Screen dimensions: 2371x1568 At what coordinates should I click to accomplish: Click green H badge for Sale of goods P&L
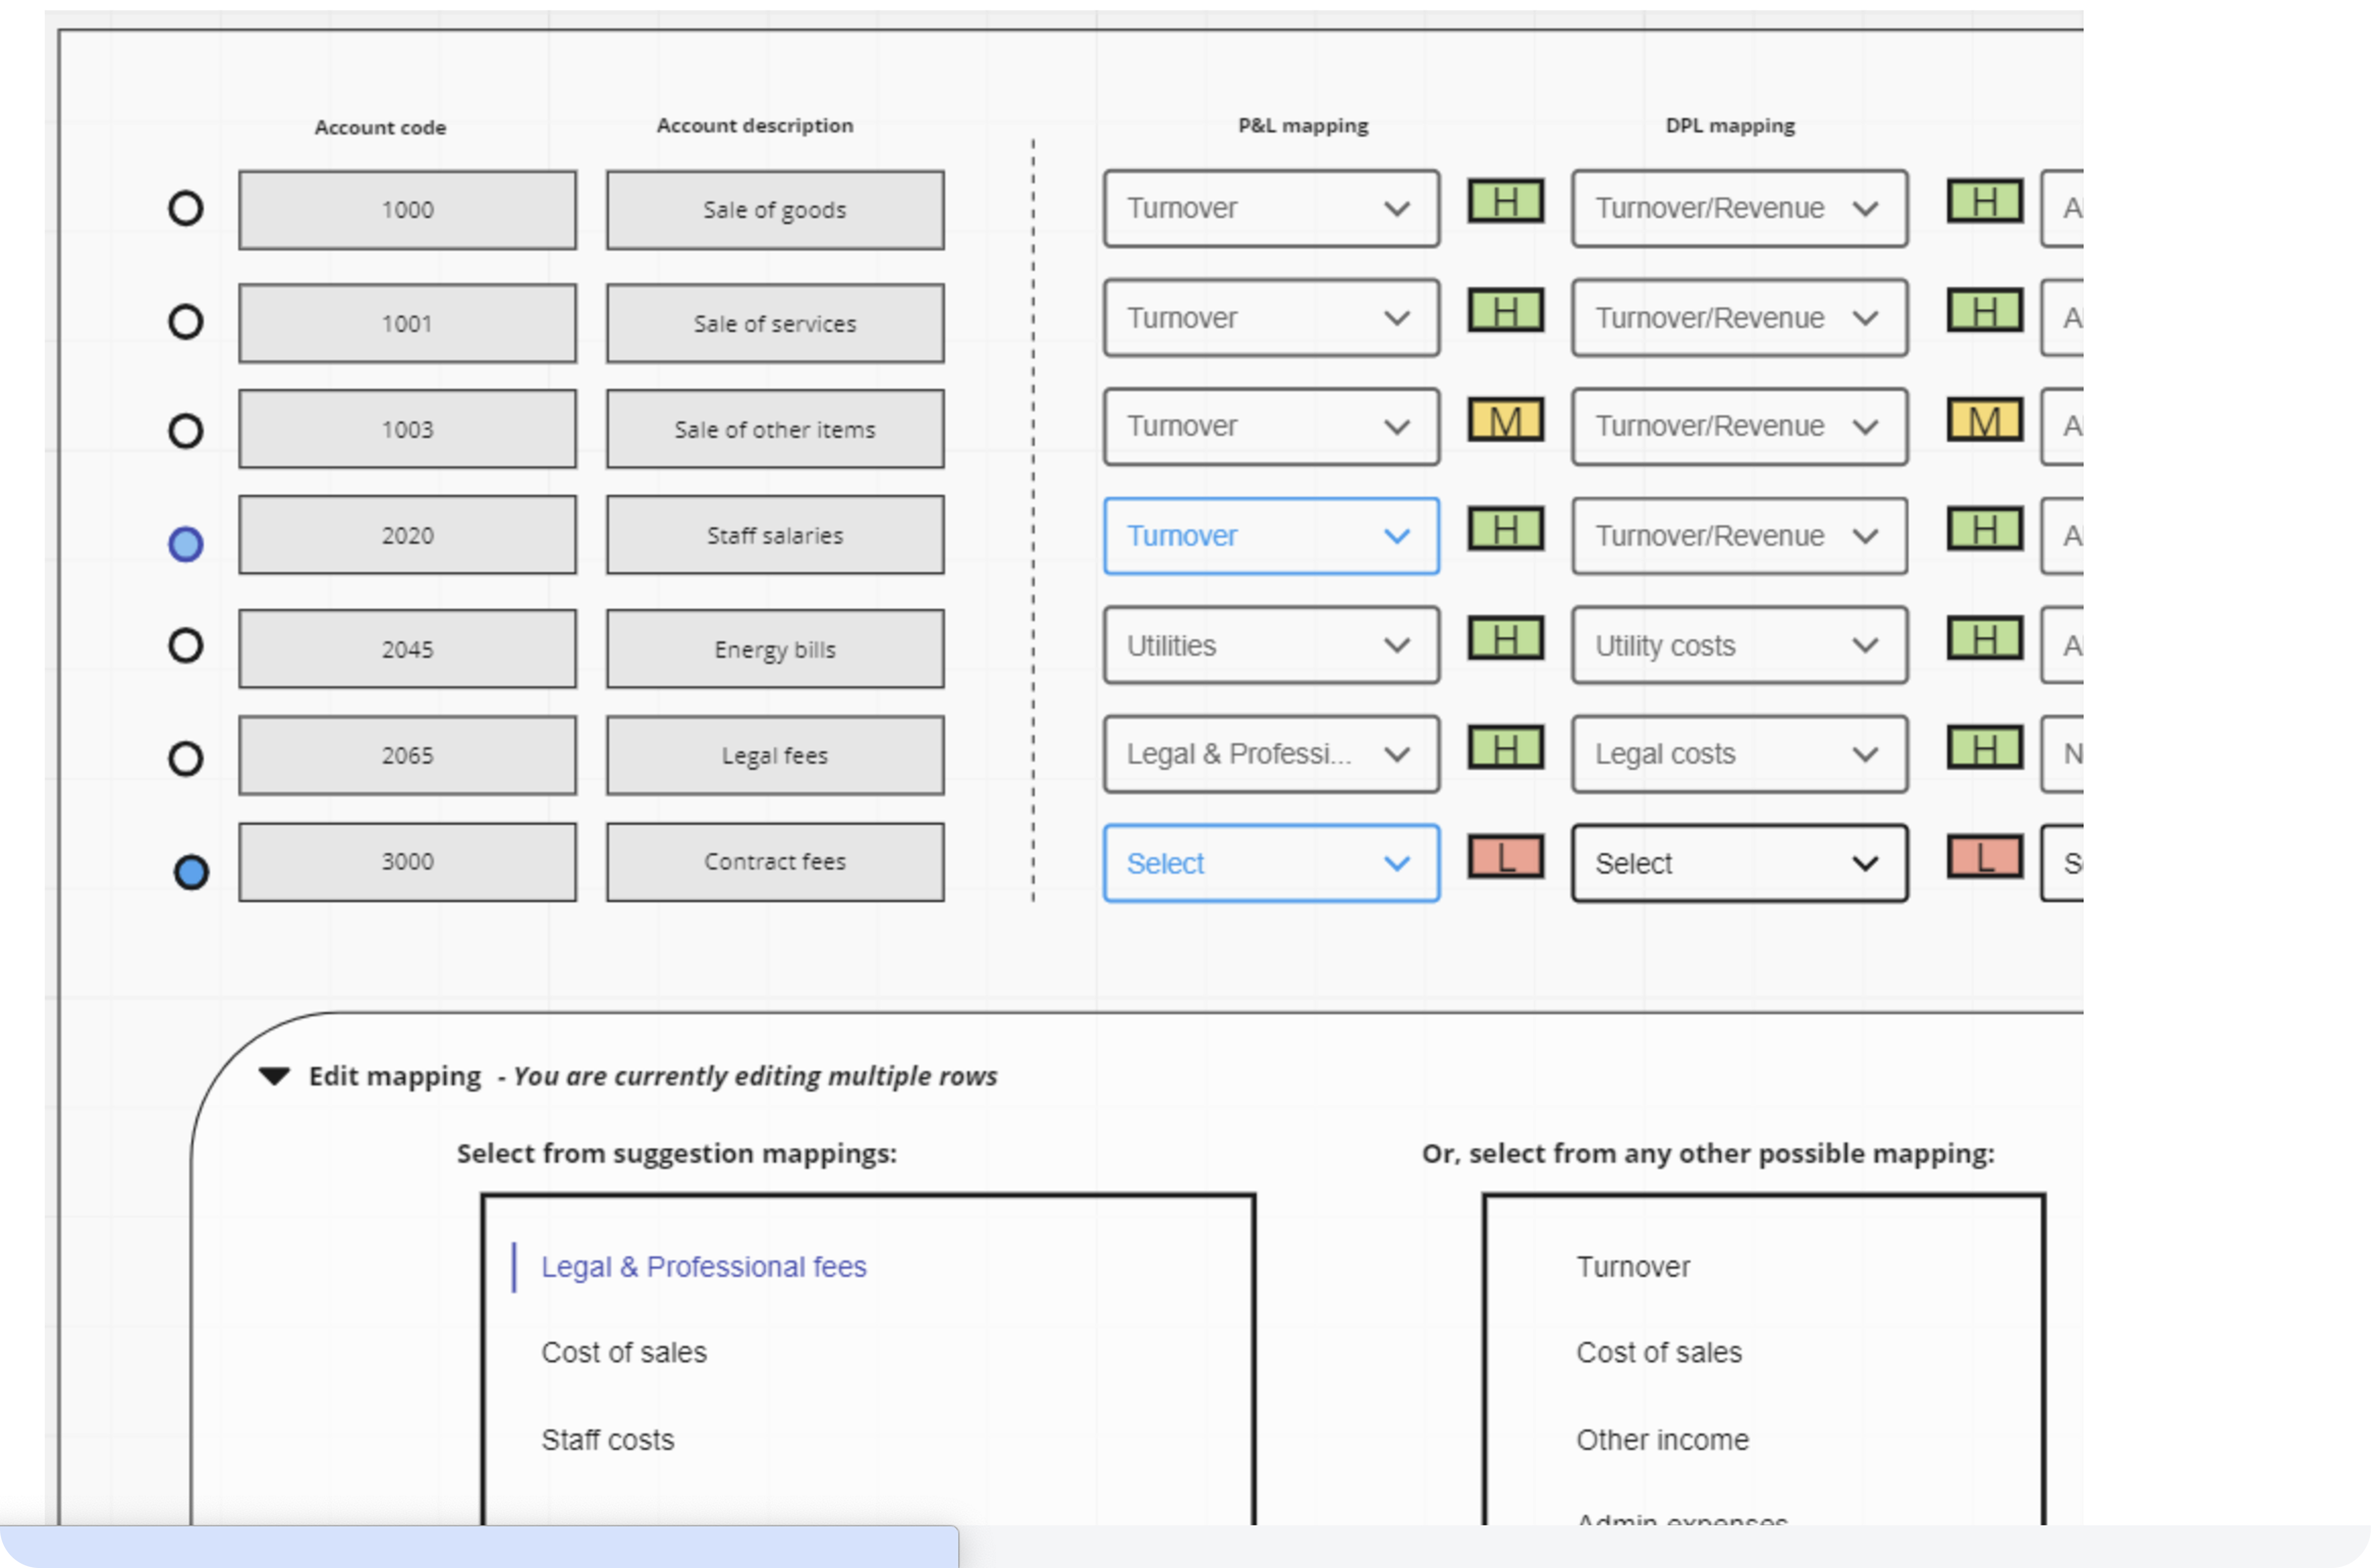tap(1505, 201)
